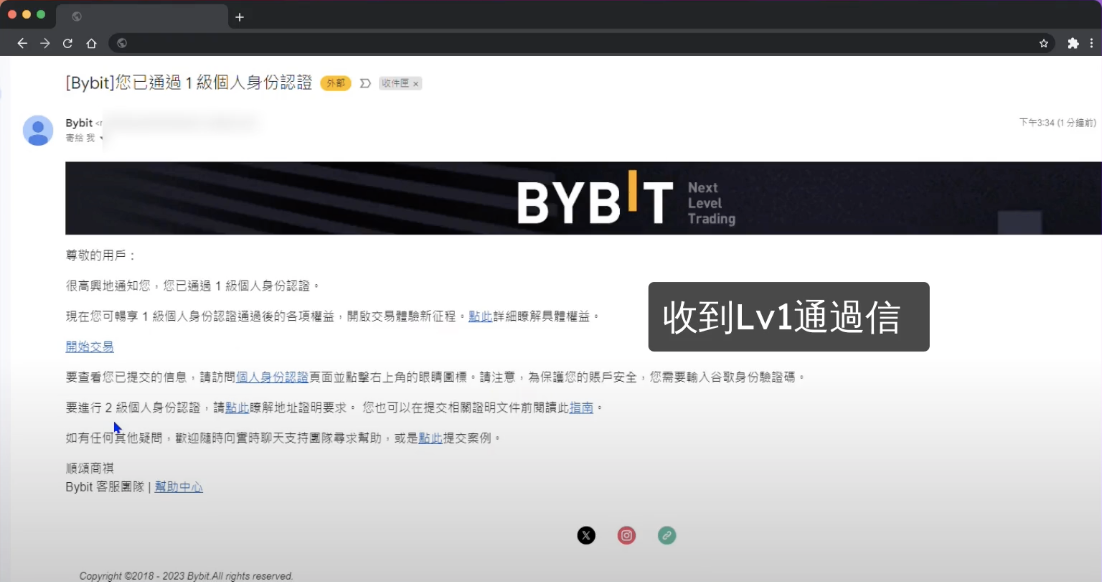Open the 個人身份認證 link
Screen dimensions: 1102x582
(x=272, y=377)
